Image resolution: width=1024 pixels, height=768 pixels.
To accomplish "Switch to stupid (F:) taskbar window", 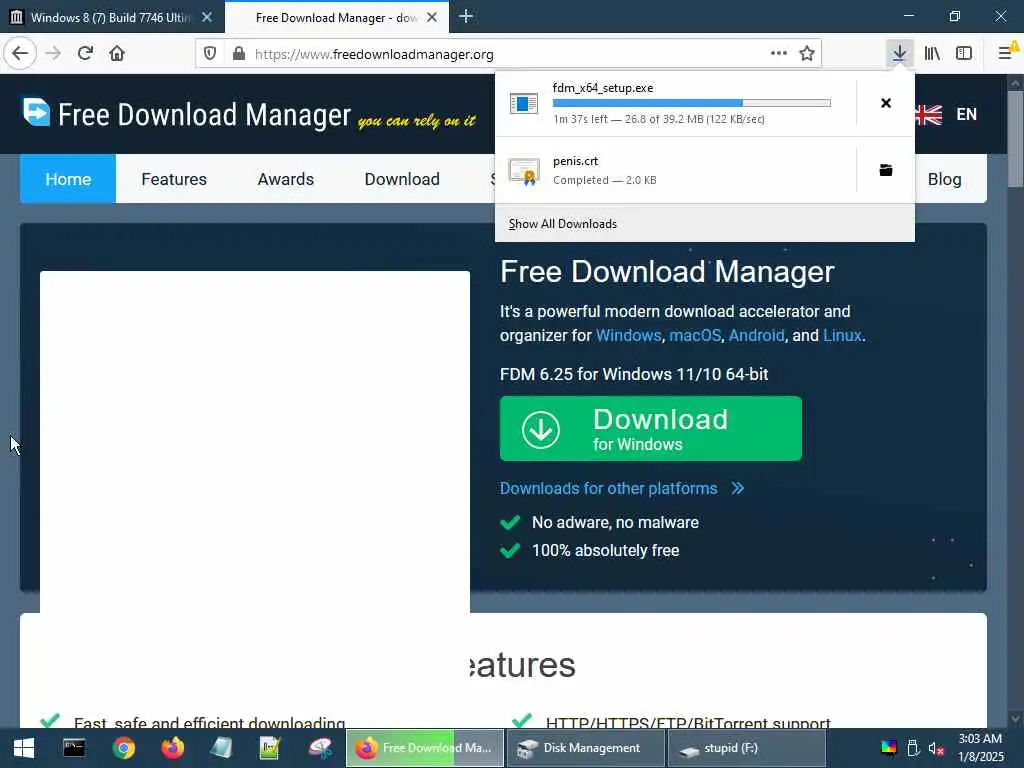I will coord(746,748).
